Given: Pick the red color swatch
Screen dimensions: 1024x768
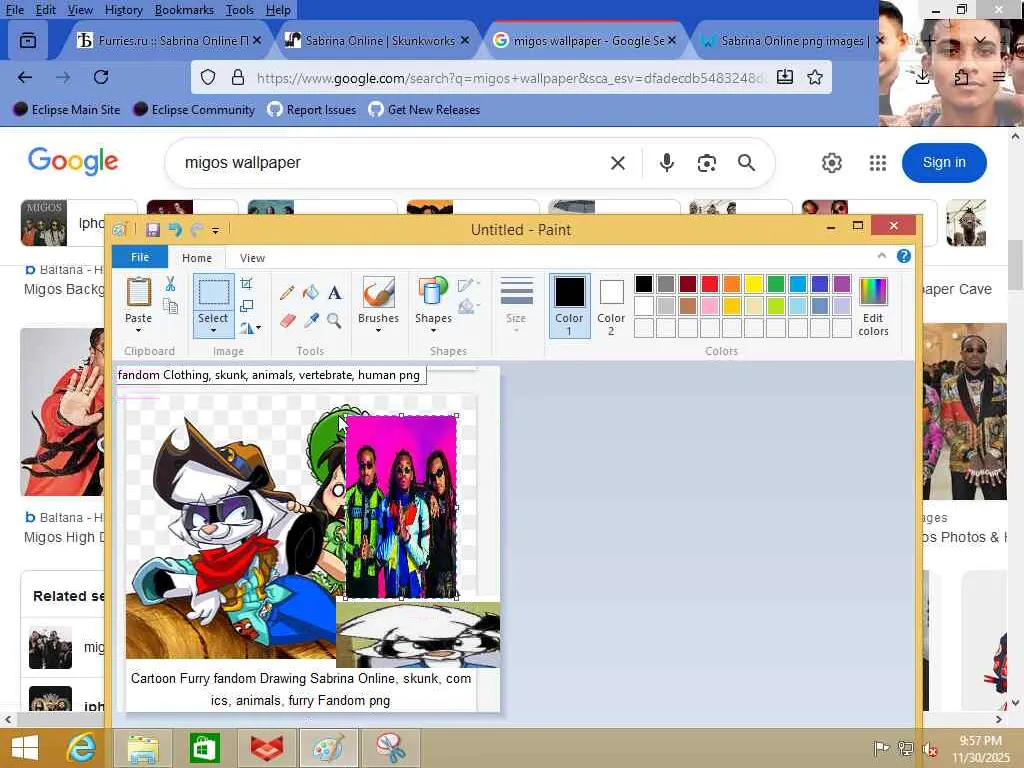Looking at the screenshot, I should pos(710,283).
